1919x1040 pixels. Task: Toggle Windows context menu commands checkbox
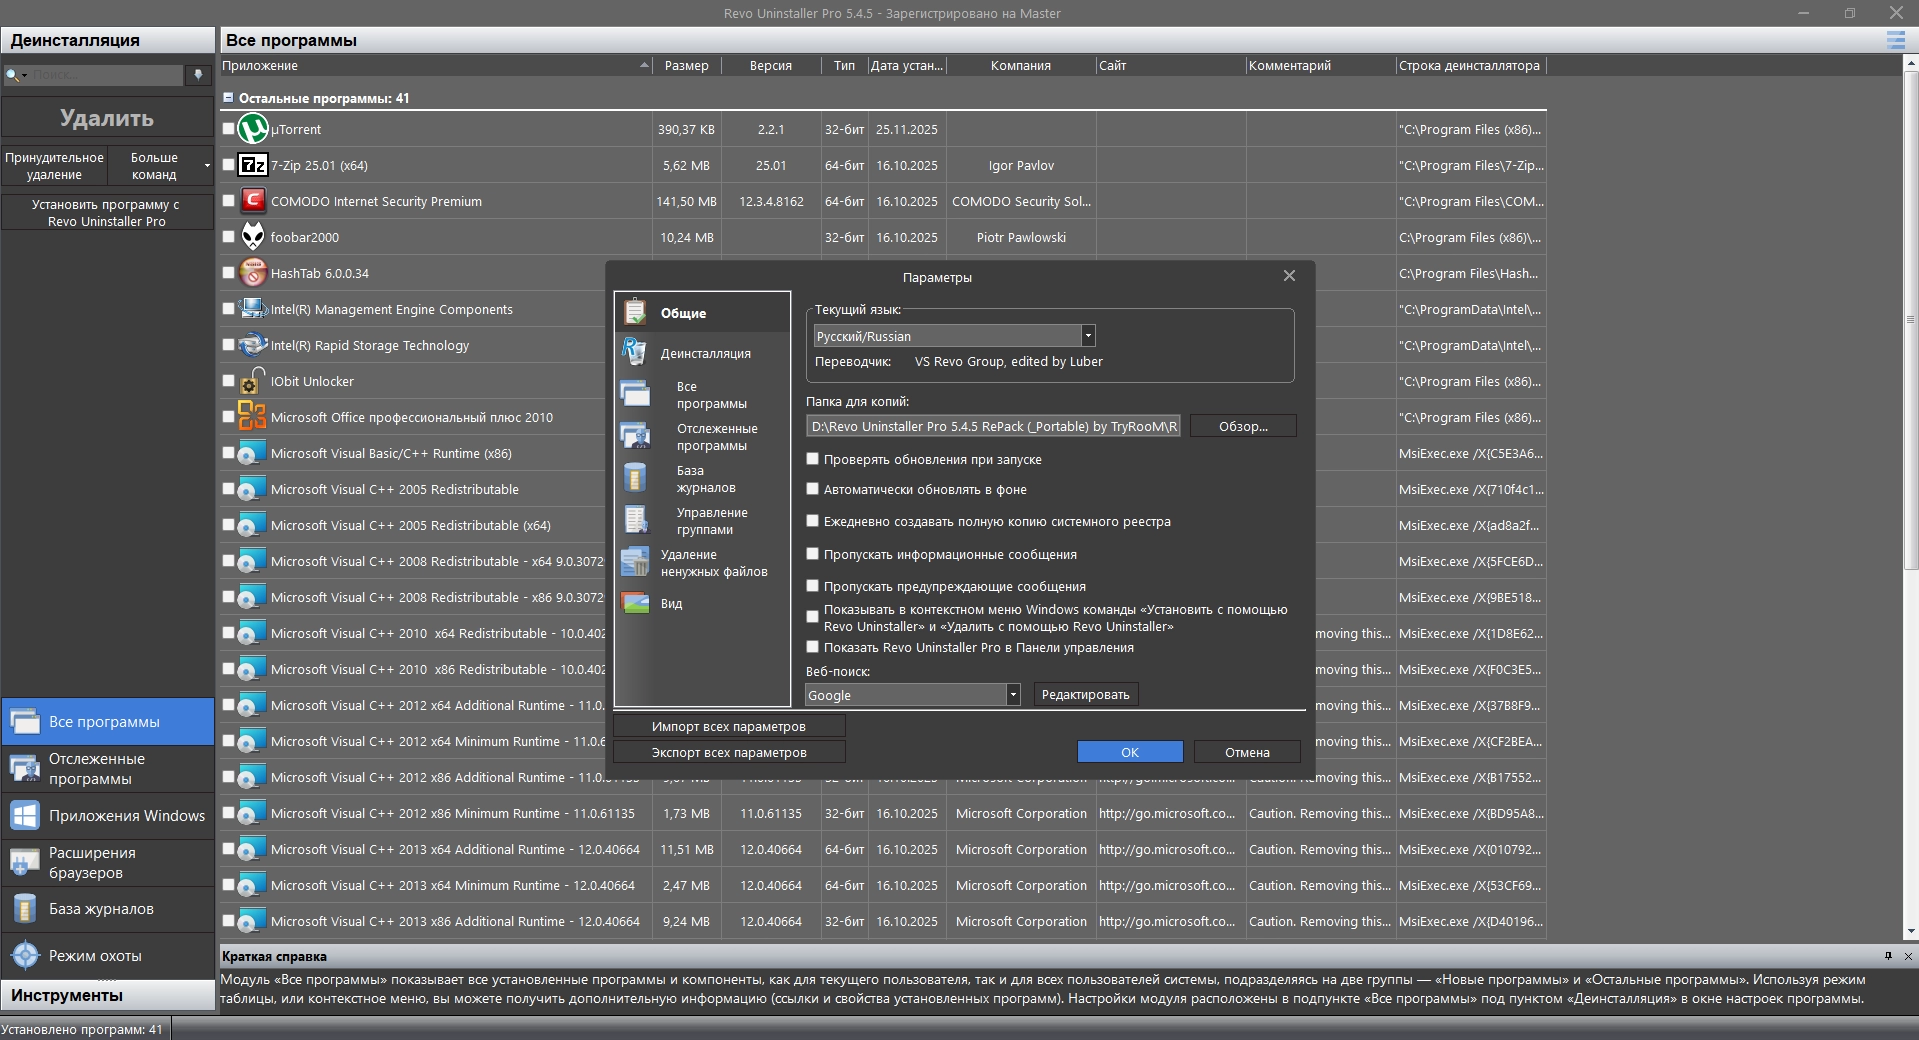tap(813, 617)
